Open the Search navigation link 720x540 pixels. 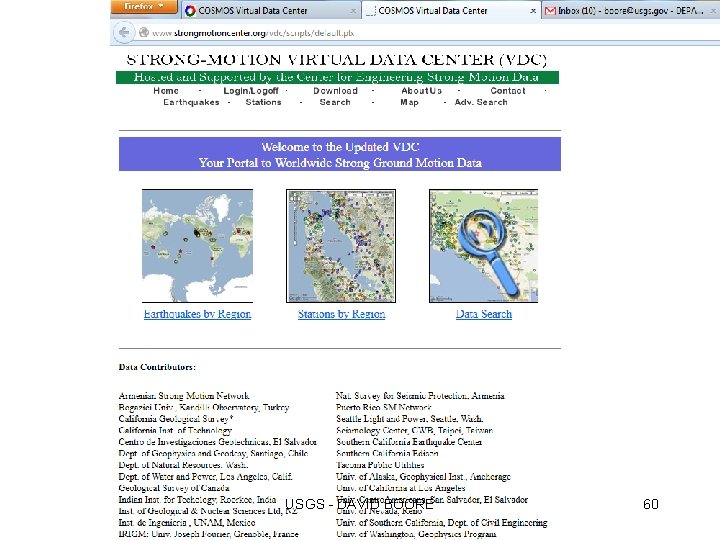pyautogui.click(x=335, y=102)
